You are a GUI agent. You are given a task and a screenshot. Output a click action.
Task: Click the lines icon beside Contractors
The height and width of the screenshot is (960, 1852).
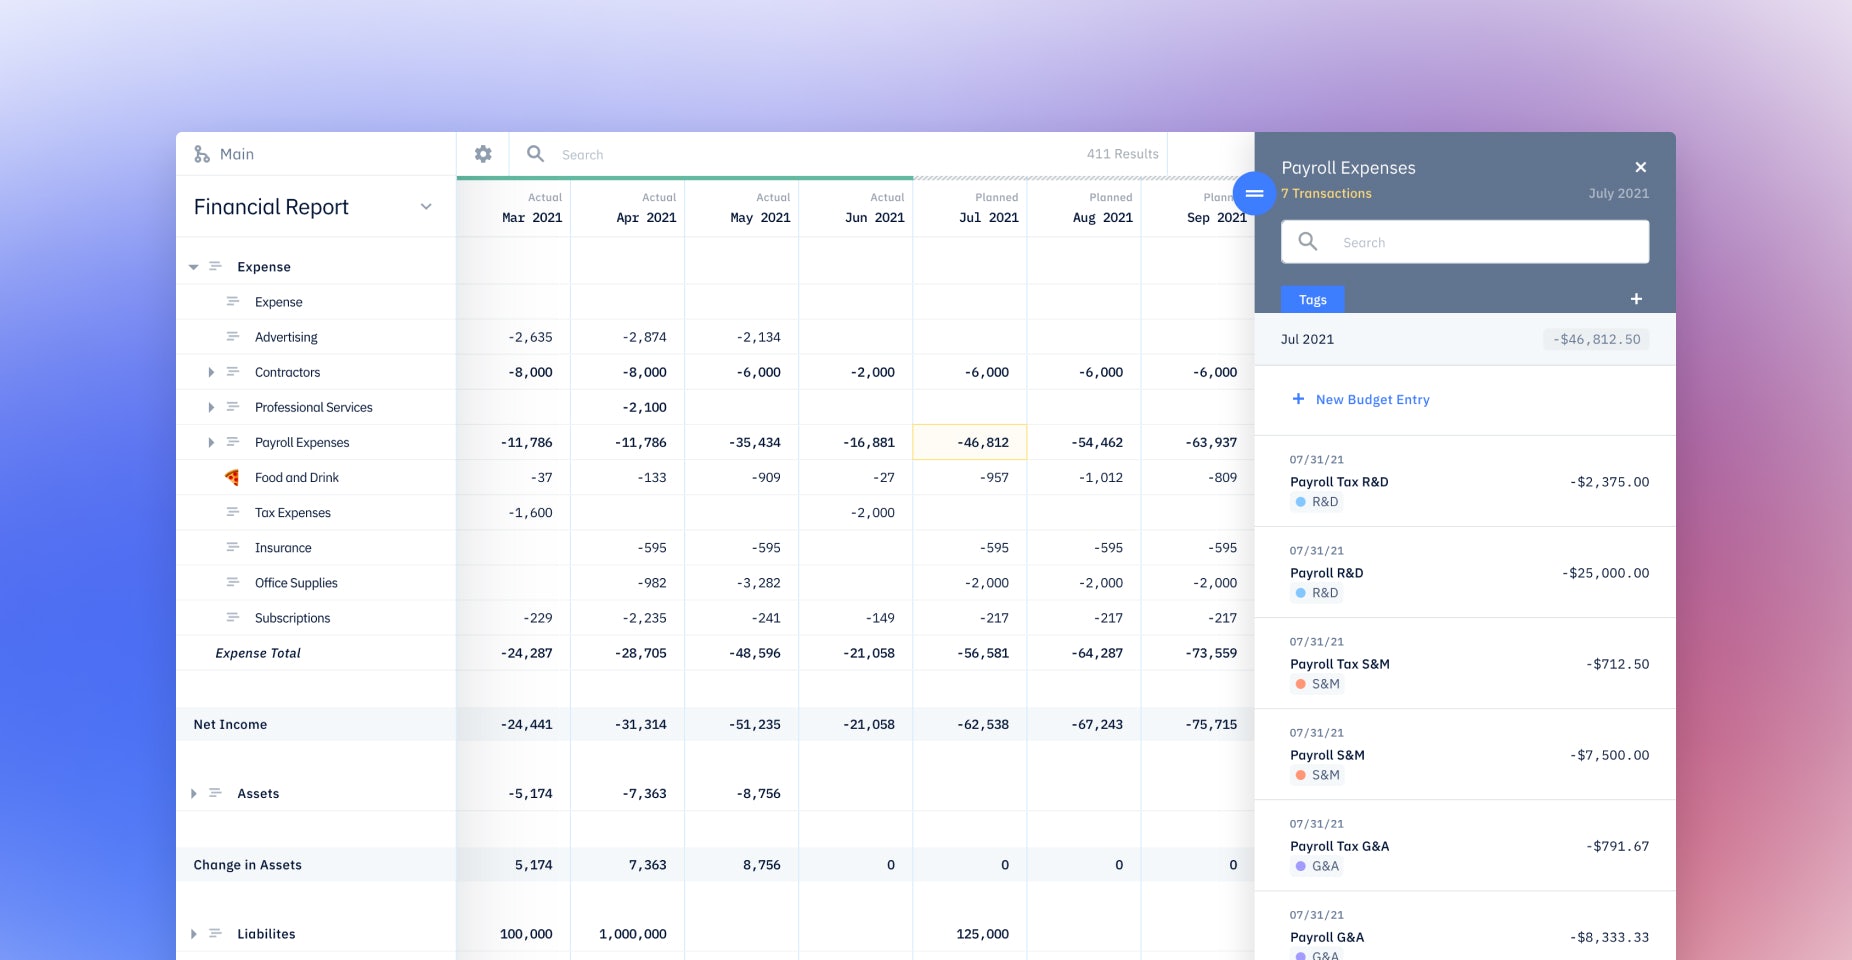[233, 372]
